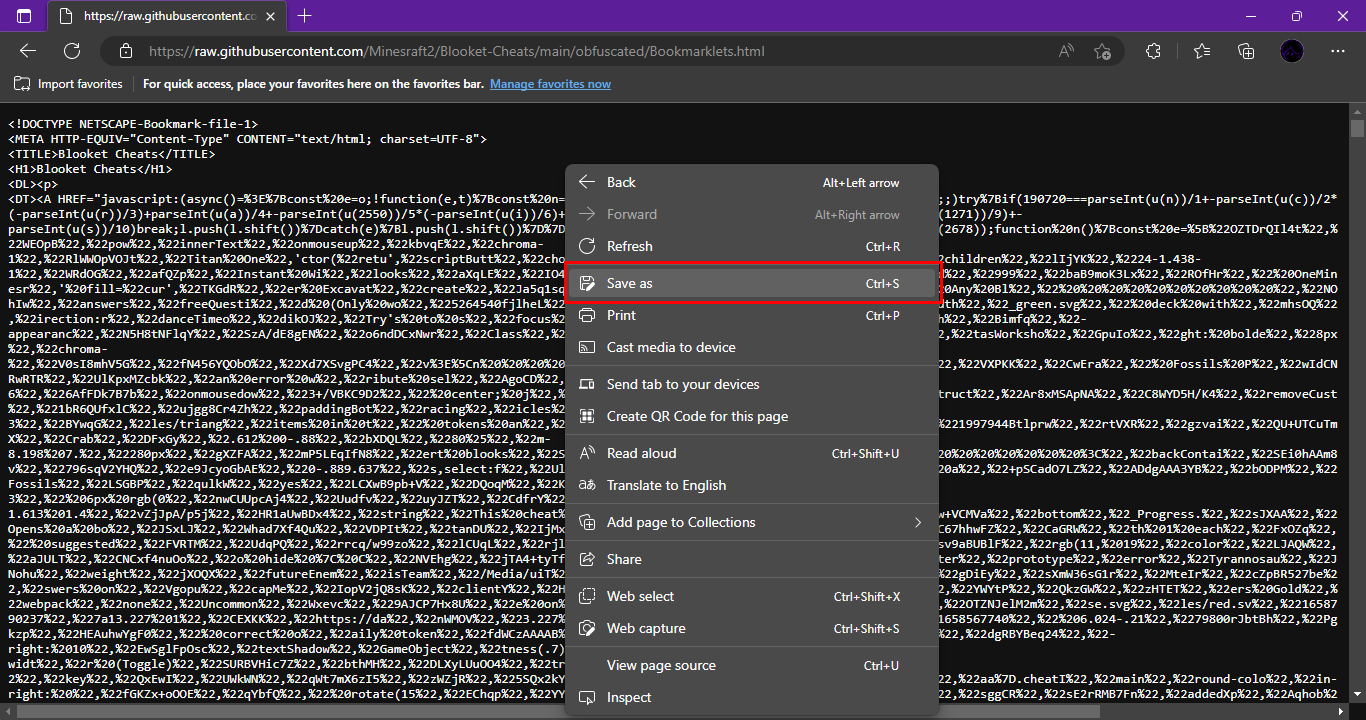Click Import favorites on favorites bar

click(69, 84)
